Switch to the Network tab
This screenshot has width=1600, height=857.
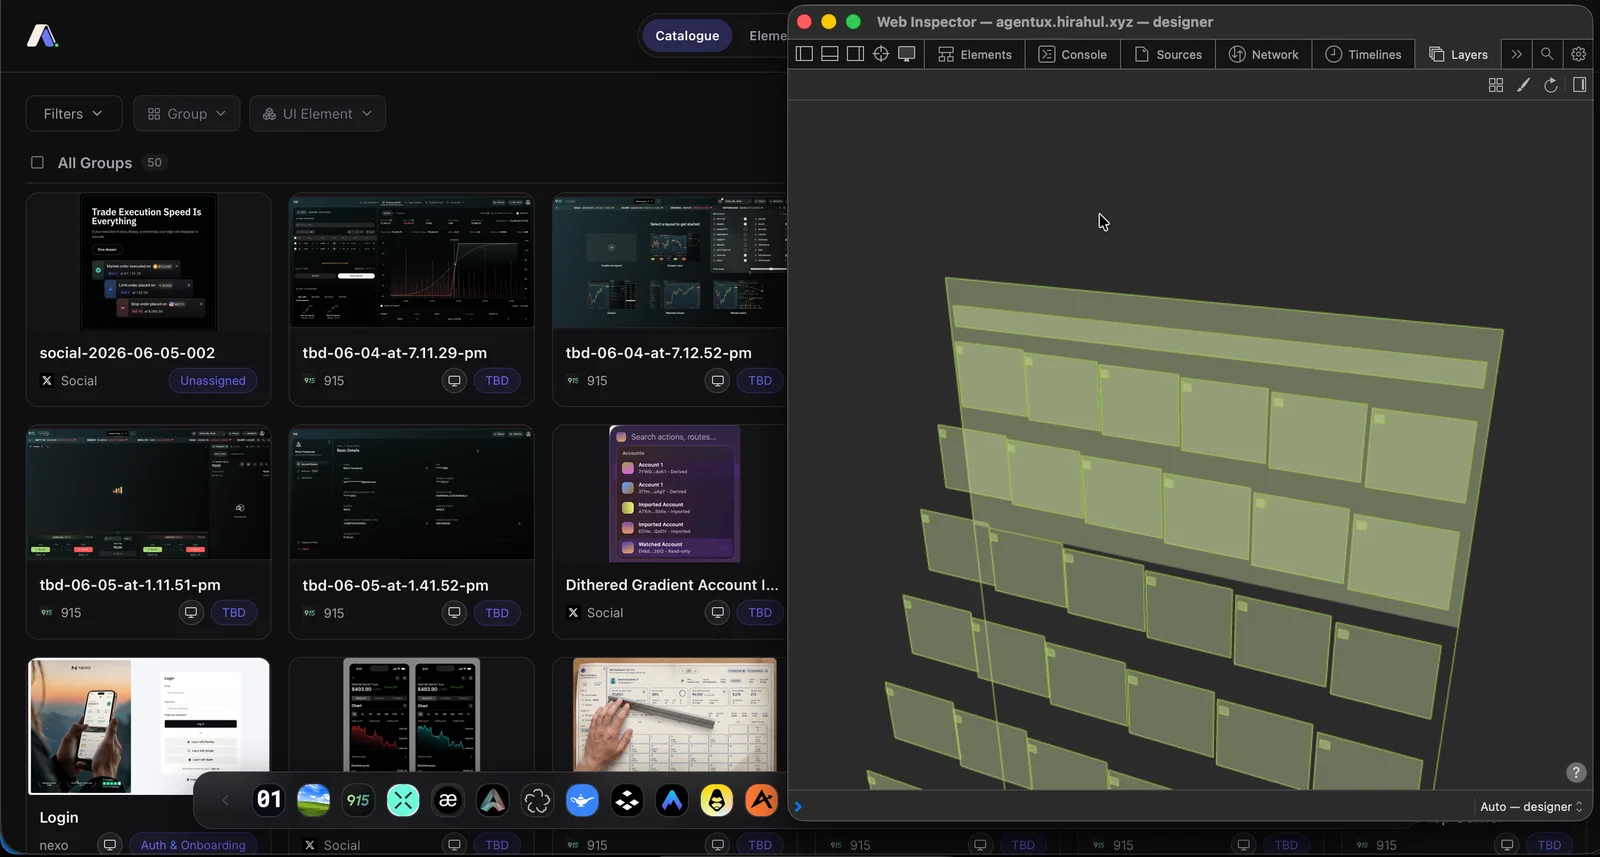1264,54
